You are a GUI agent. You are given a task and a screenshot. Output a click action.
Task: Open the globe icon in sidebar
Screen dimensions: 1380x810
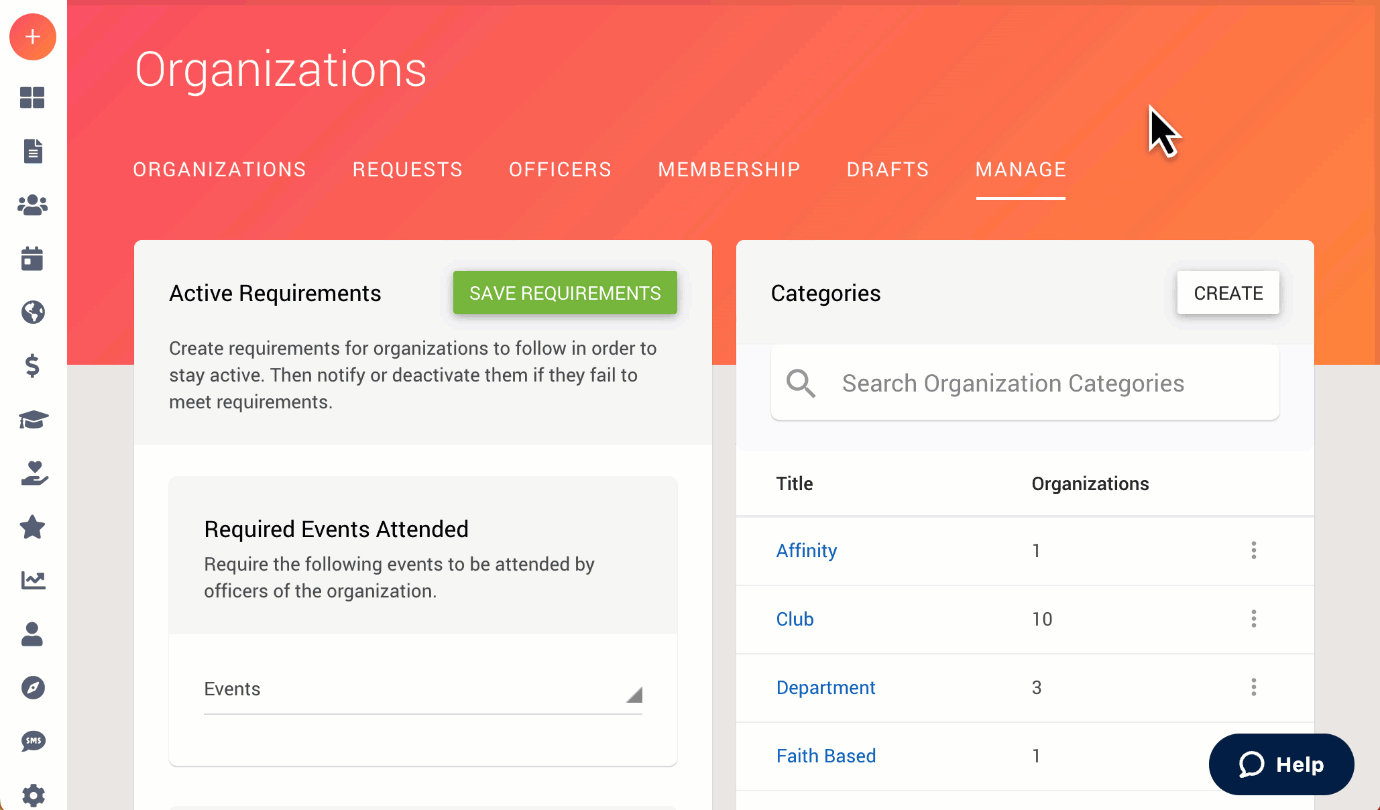pyautogui.click(x=33, y=313)
